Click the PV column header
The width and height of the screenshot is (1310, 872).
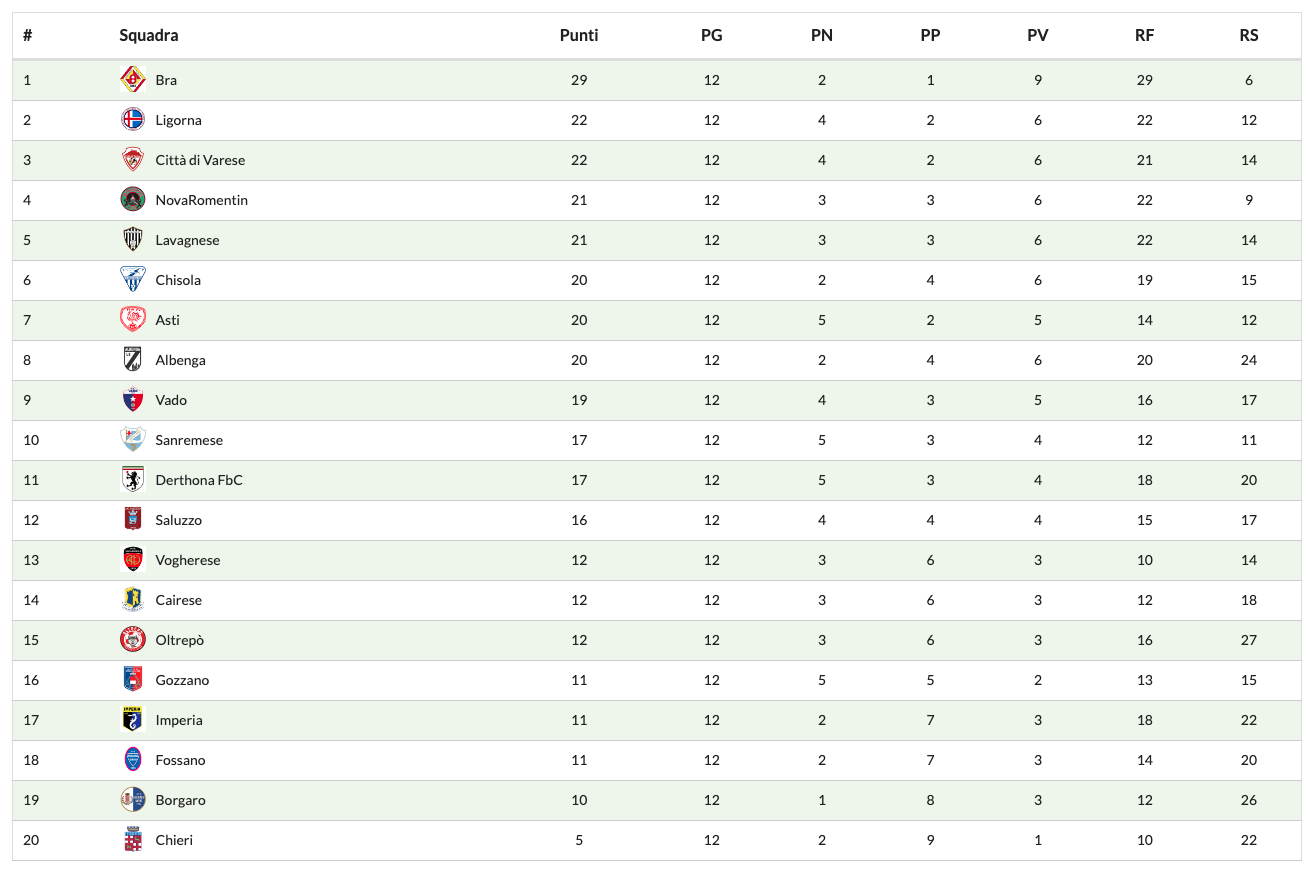click(x=1038, y=35)
